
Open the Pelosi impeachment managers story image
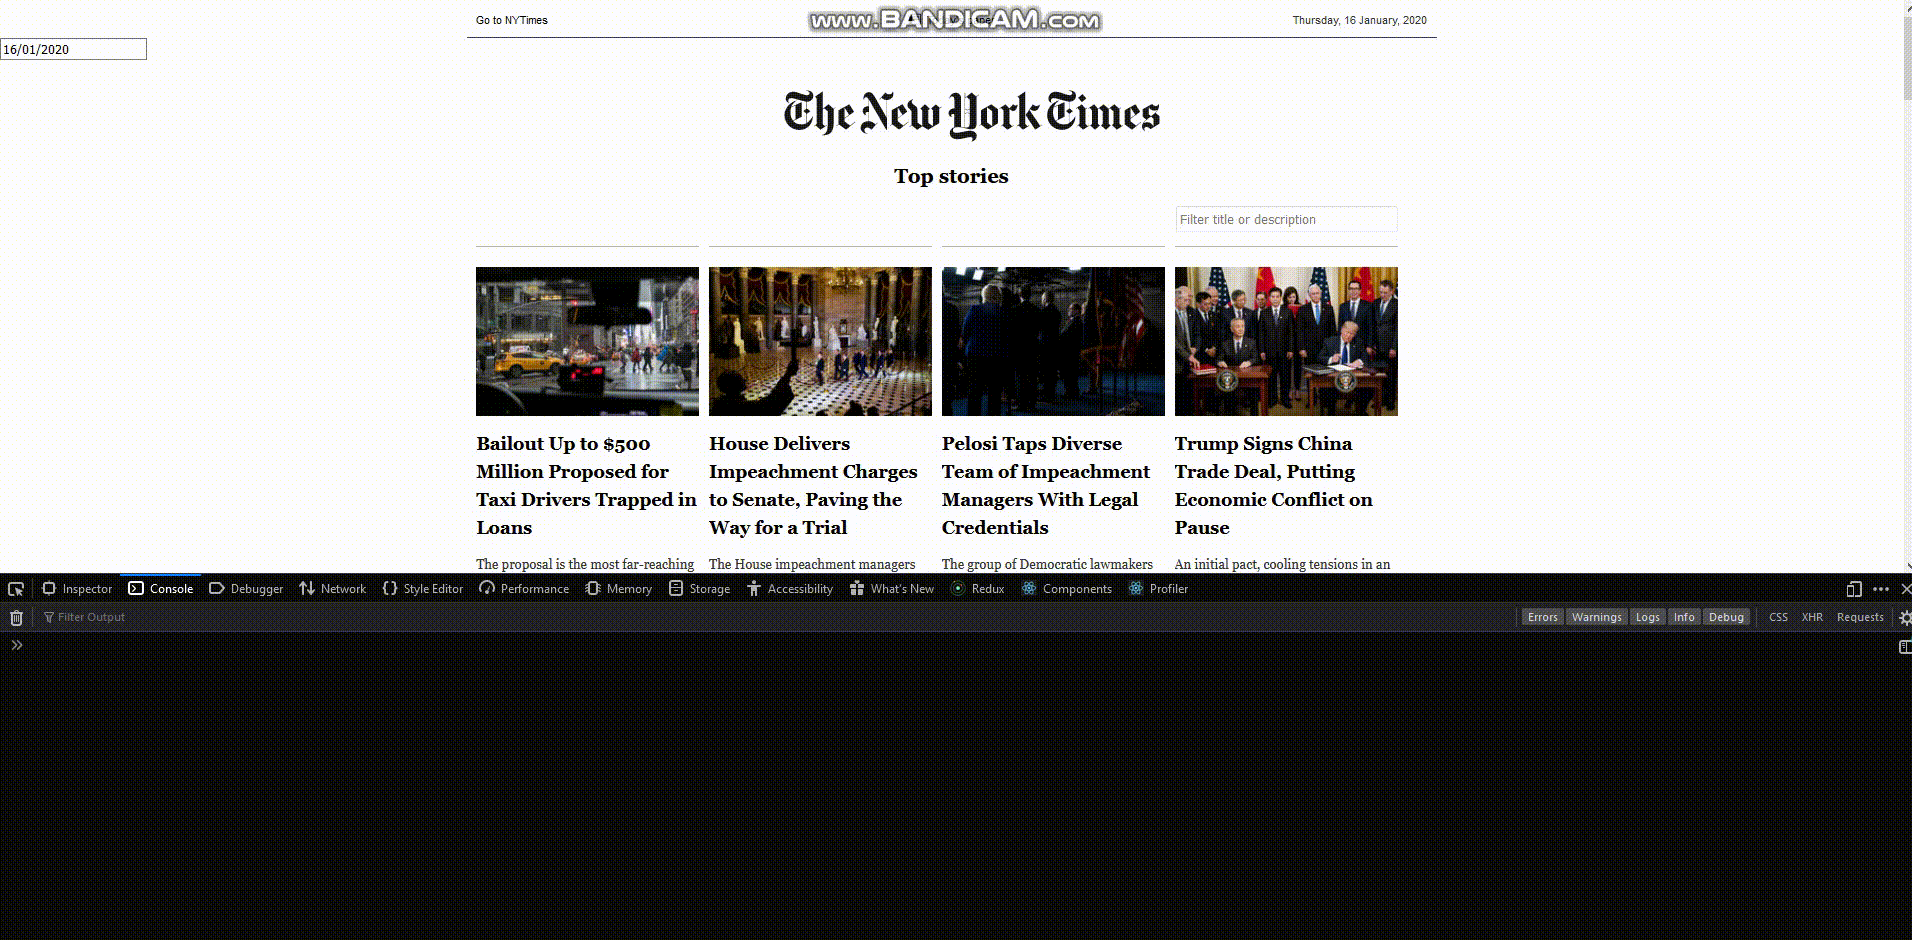click(x=1053, y=341)
